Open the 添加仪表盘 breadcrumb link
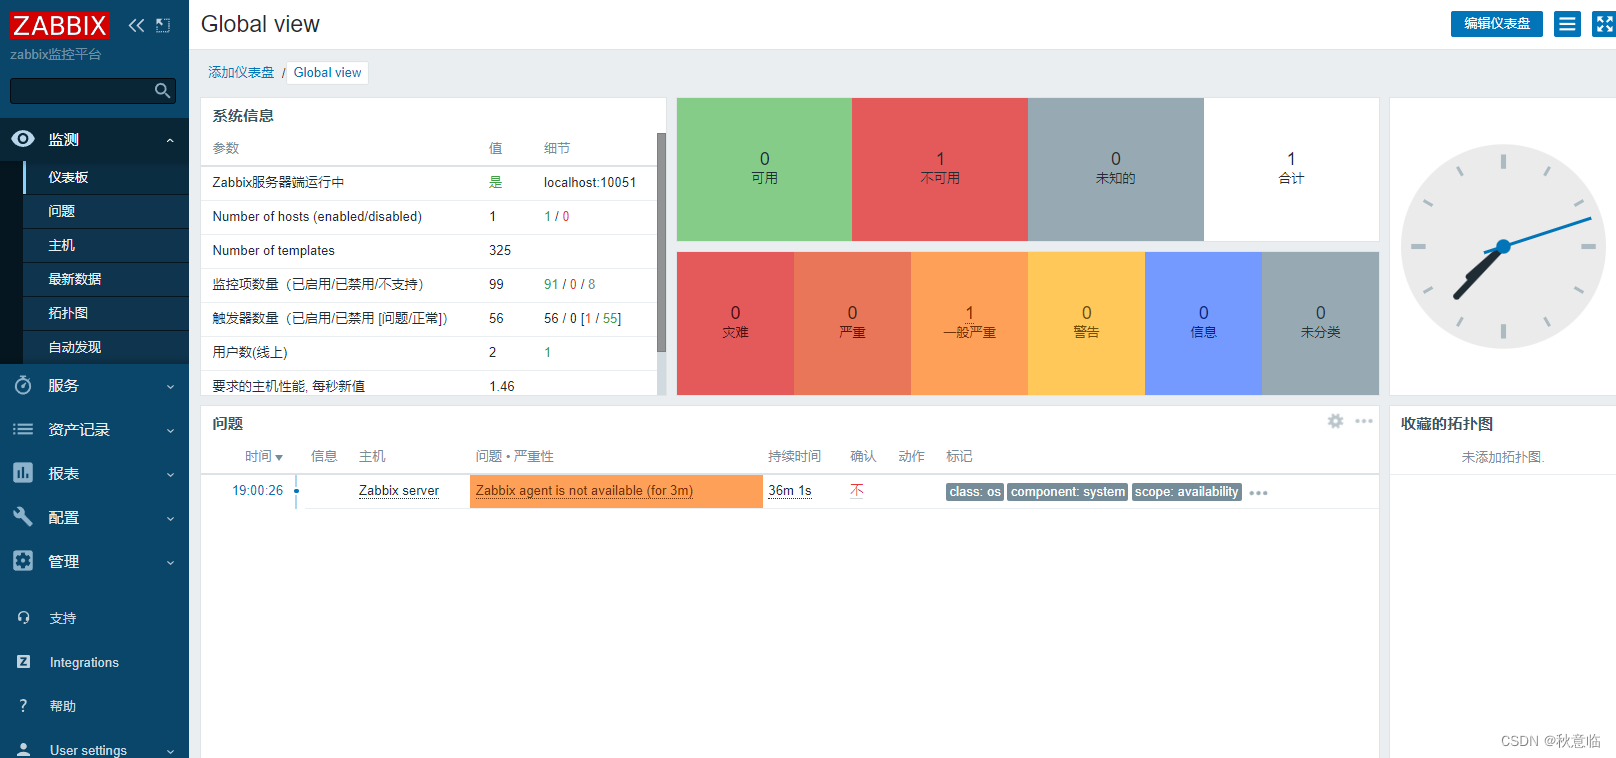The width and height of the screenshot is (1616, 758). tap(241, 72)
